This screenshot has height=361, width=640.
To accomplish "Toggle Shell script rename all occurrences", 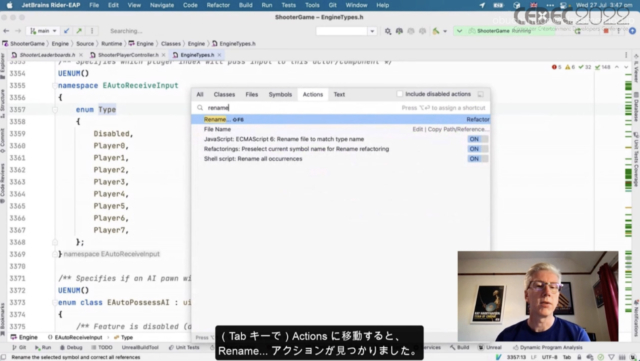I will [x=477, y=159].
